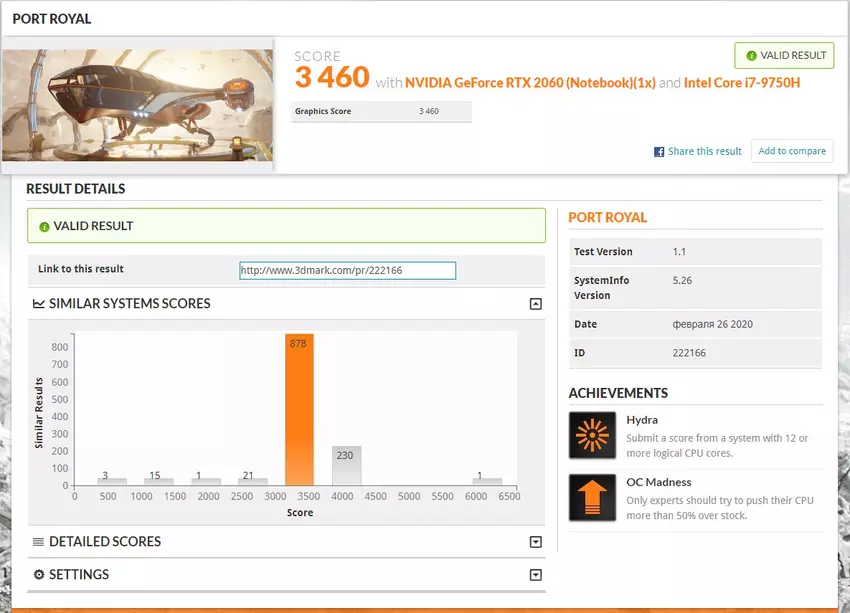The width and height of the screenshot is (850, 613).
Task: Click the list icon beside Detailed Scores
Action: pos(38,542)
